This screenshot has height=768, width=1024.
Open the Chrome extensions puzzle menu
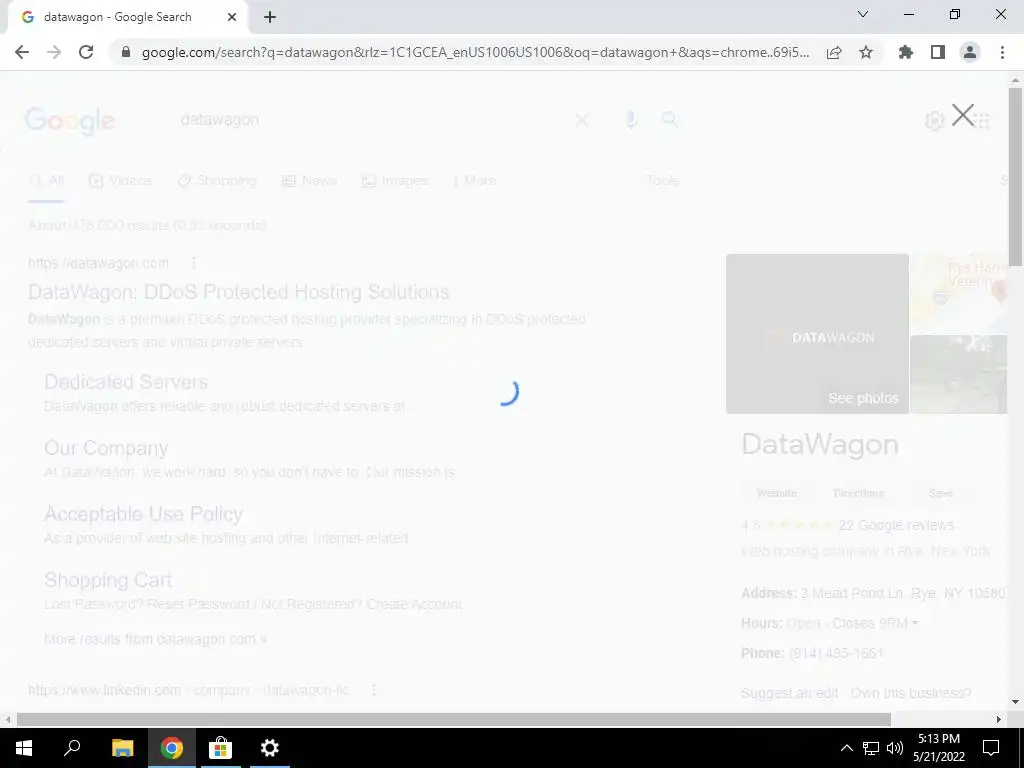point(906,52)
